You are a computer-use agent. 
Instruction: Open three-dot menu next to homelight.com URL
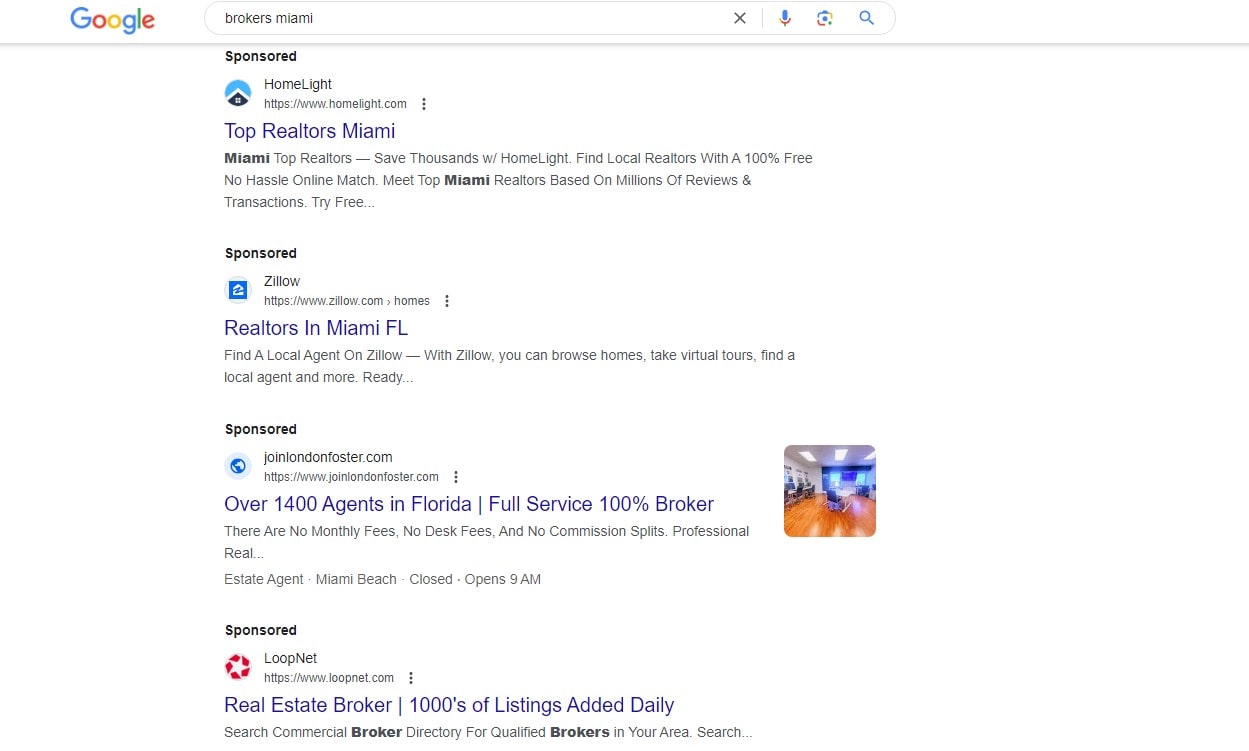pos(424,104)
